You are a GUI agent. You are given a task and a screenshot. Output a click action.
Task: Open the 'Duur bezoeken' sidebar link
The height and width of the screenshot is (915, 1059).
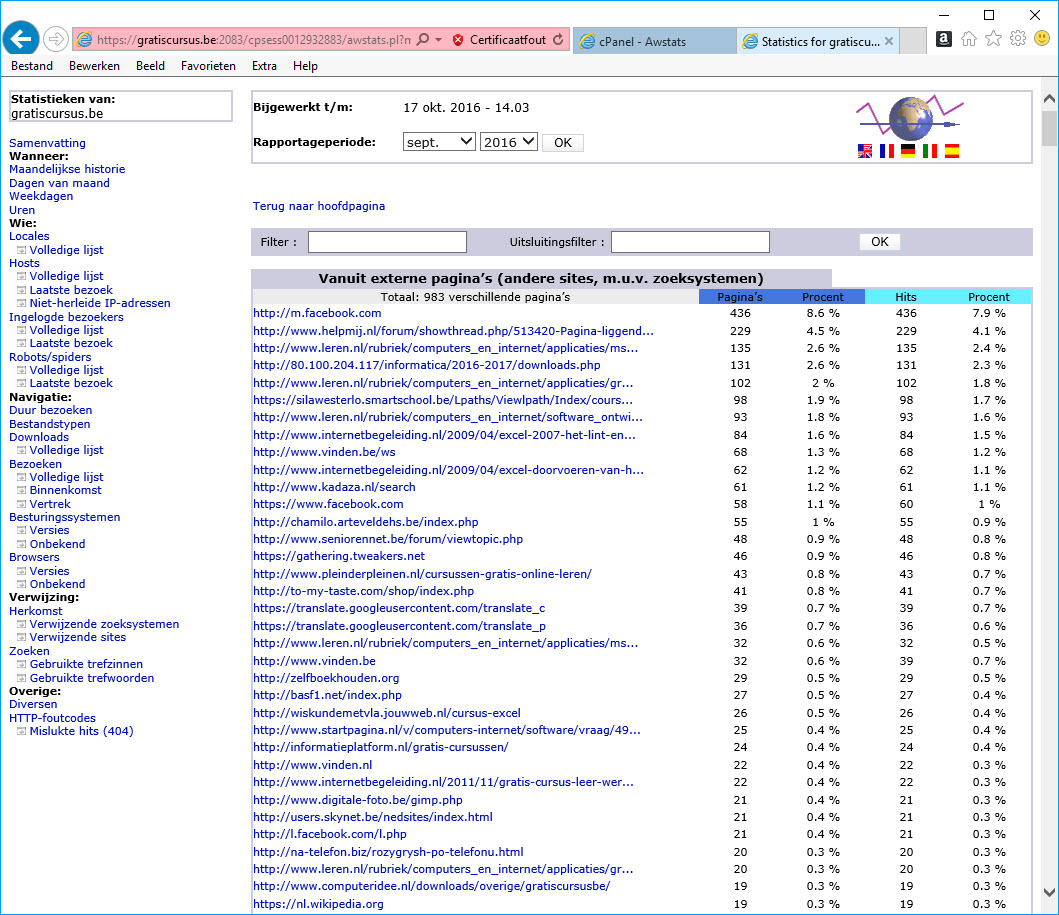tap(51, 410)
